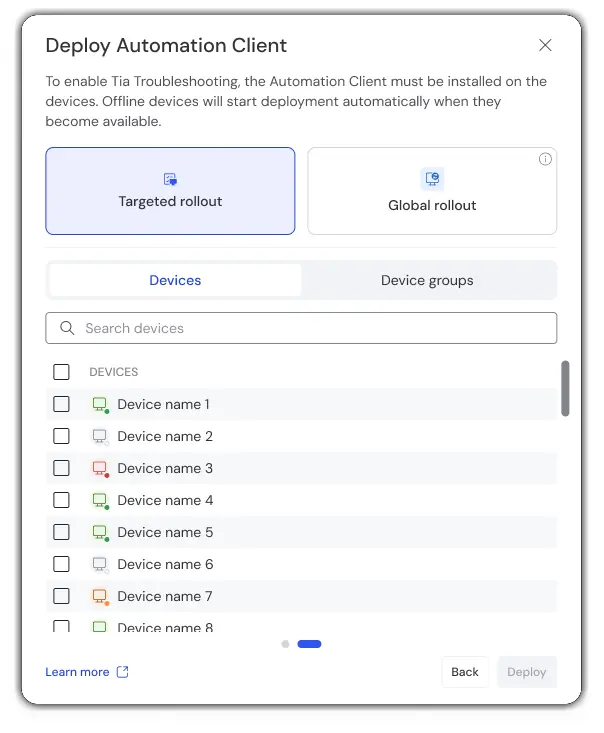The image size is (604, 733).
Task: Switch to the Device groups tab
Action: [427, 280]
